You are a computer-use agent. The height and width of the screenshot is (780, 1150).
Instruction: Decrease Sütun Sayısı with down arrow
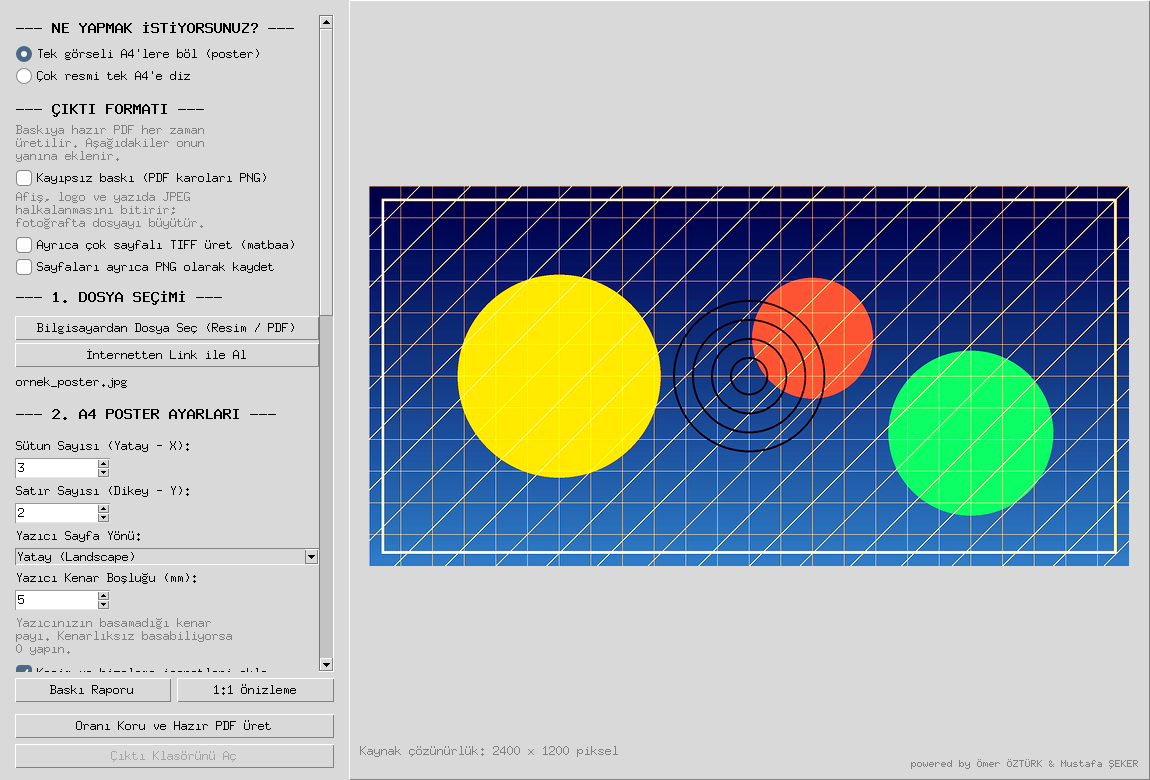(x=103, y=473)
